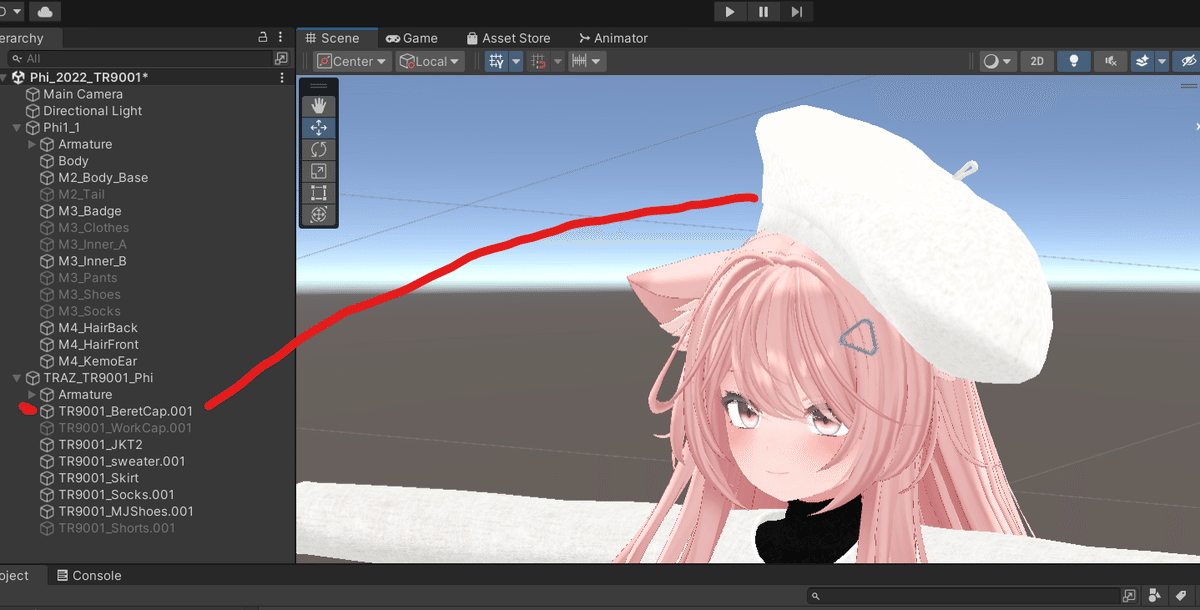Open the Console tab
Screen dimensions: 1200x610
pos(88,575)
